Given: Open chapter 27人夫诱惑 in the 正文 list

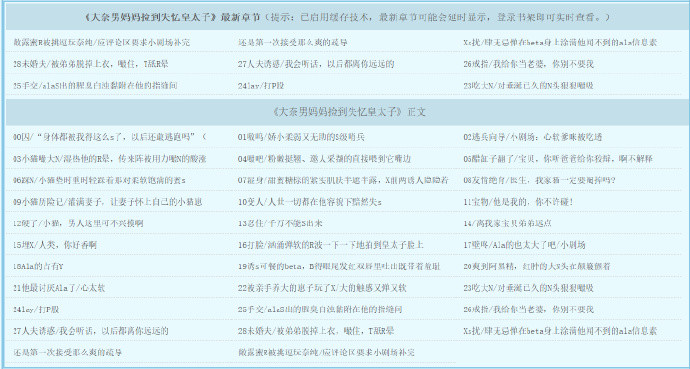Looking at the screenshot, I should pyautogui.click(x=91, y=331).
